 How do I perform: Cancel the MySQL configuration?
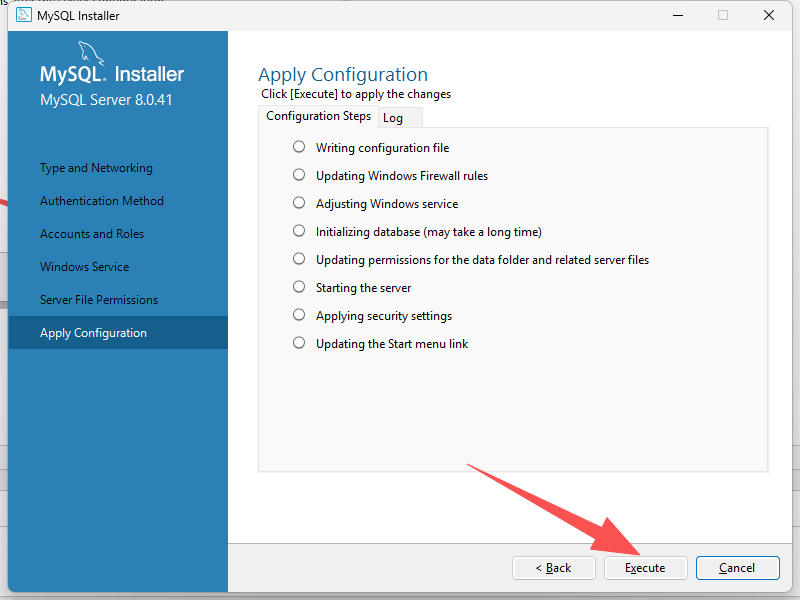737,568
